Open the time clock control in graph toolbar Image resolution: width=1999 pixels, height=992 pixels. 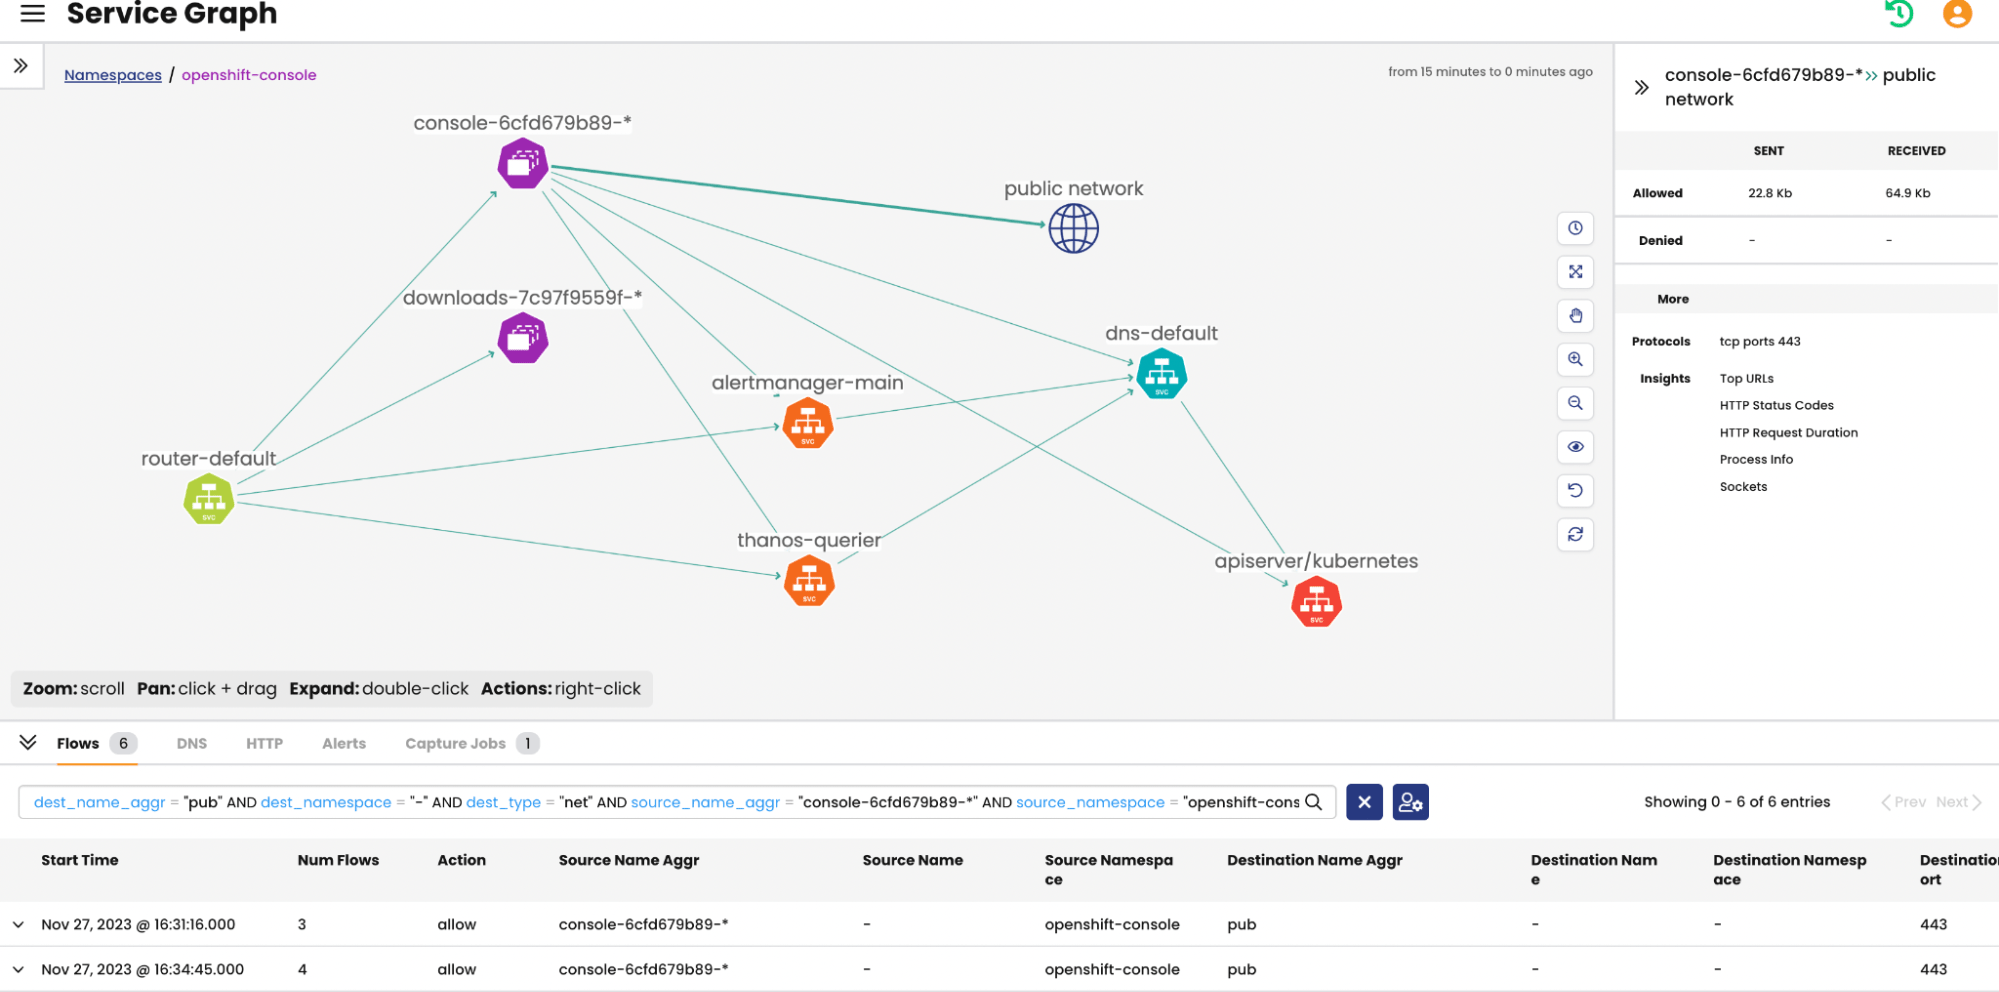click(x=1575, y=228)
